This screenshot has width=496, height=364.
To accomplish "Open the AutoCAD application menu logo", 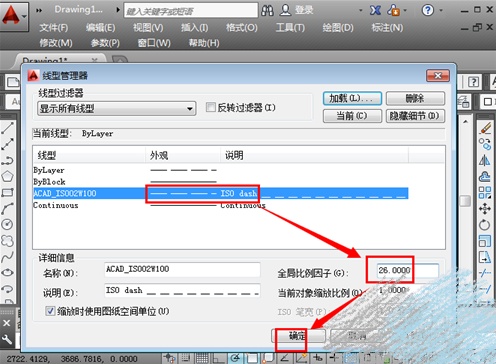I will click(11, 15).
